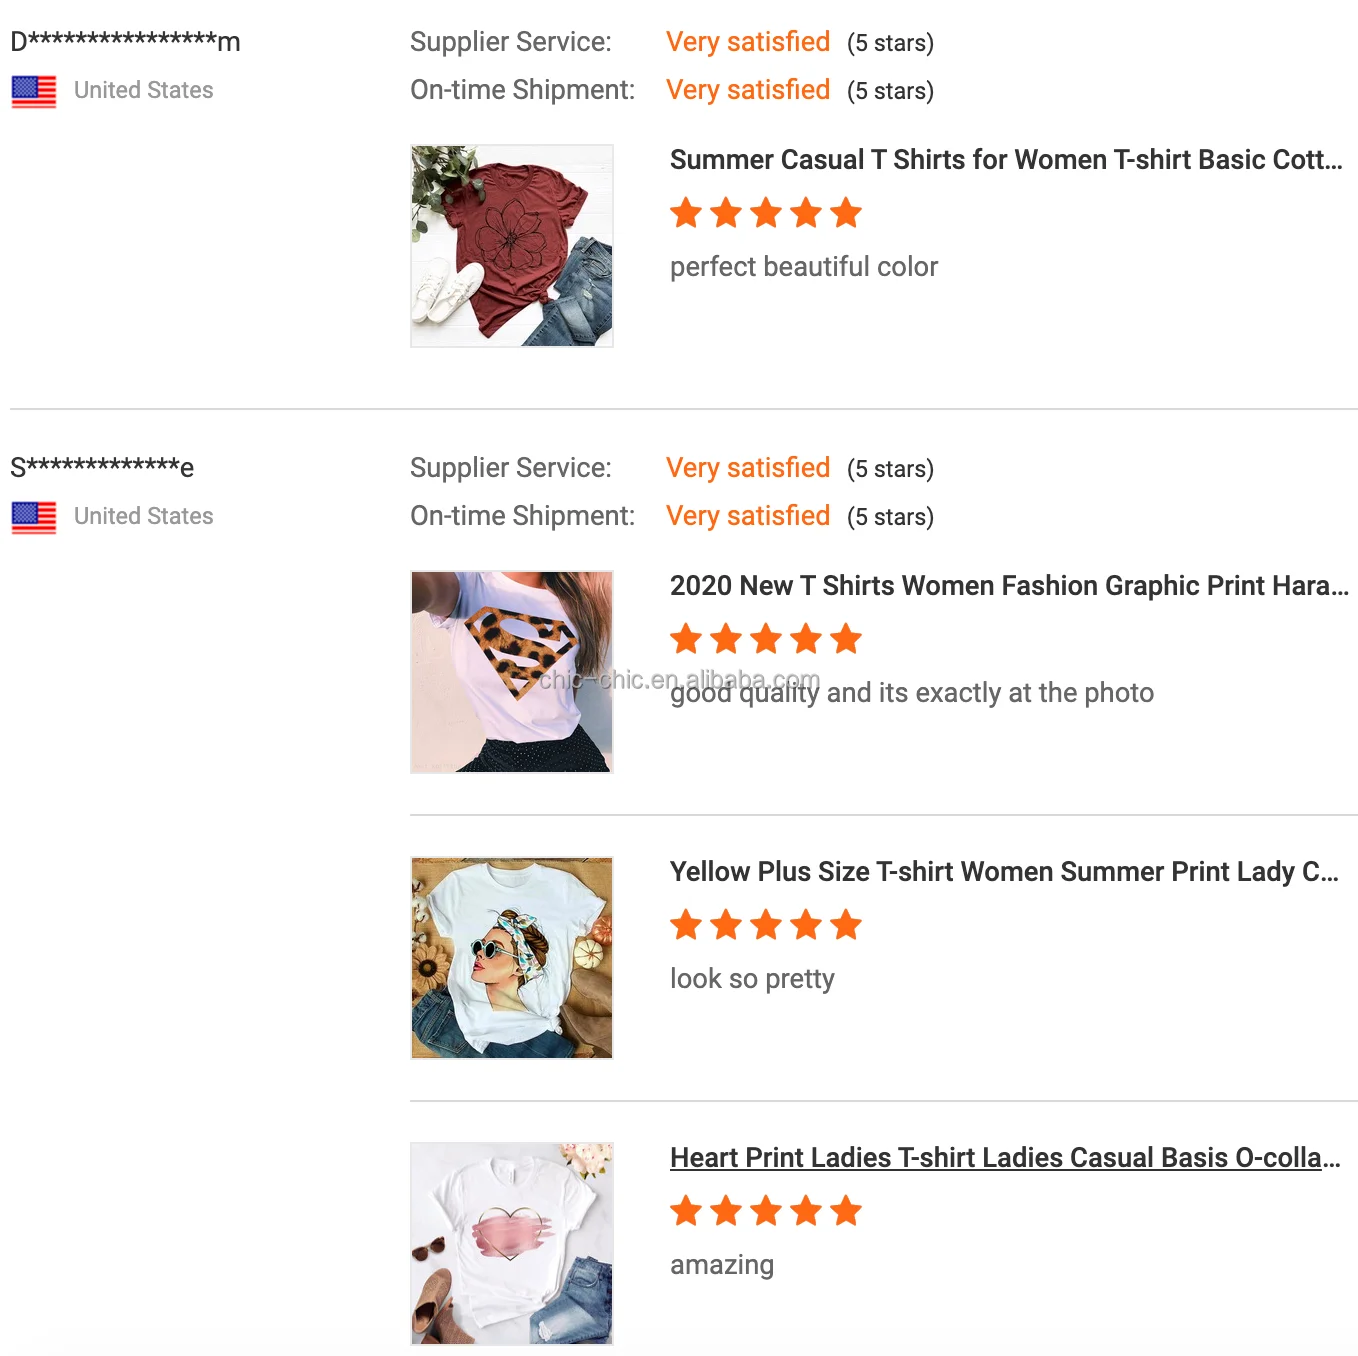Click the 'perfect beautiful color' review text
Viewport: 1358px width, 1356px height.
tap(803, 267)
